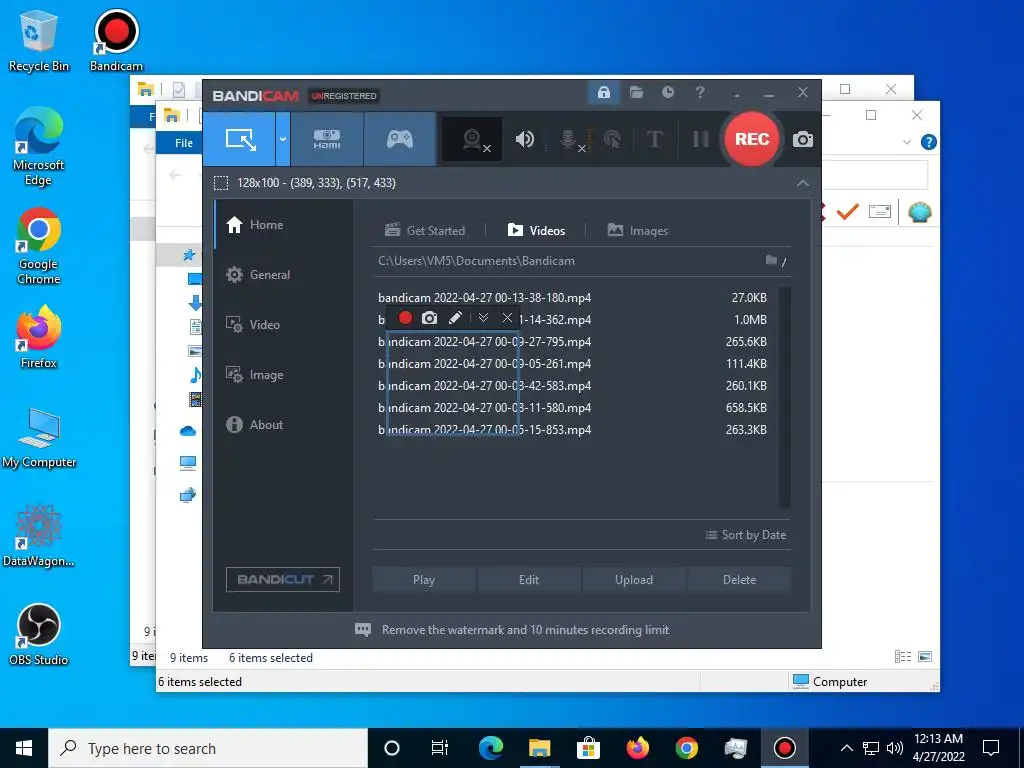This screenshot has height=768, width=1024.
Task: Click the pause recording button
Action: click(x=700, y=139)
